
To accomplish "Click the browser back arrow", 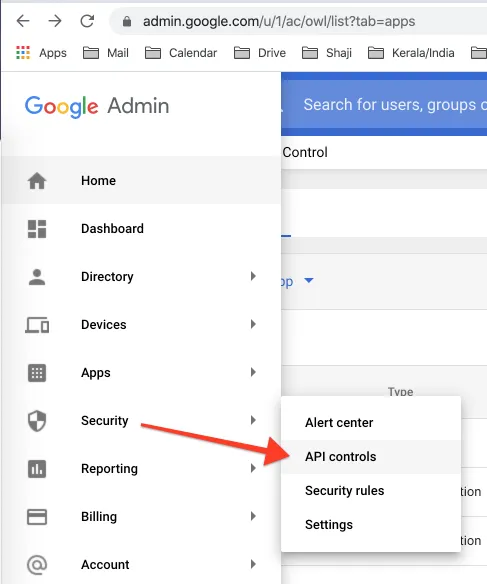I will (23, 21).
